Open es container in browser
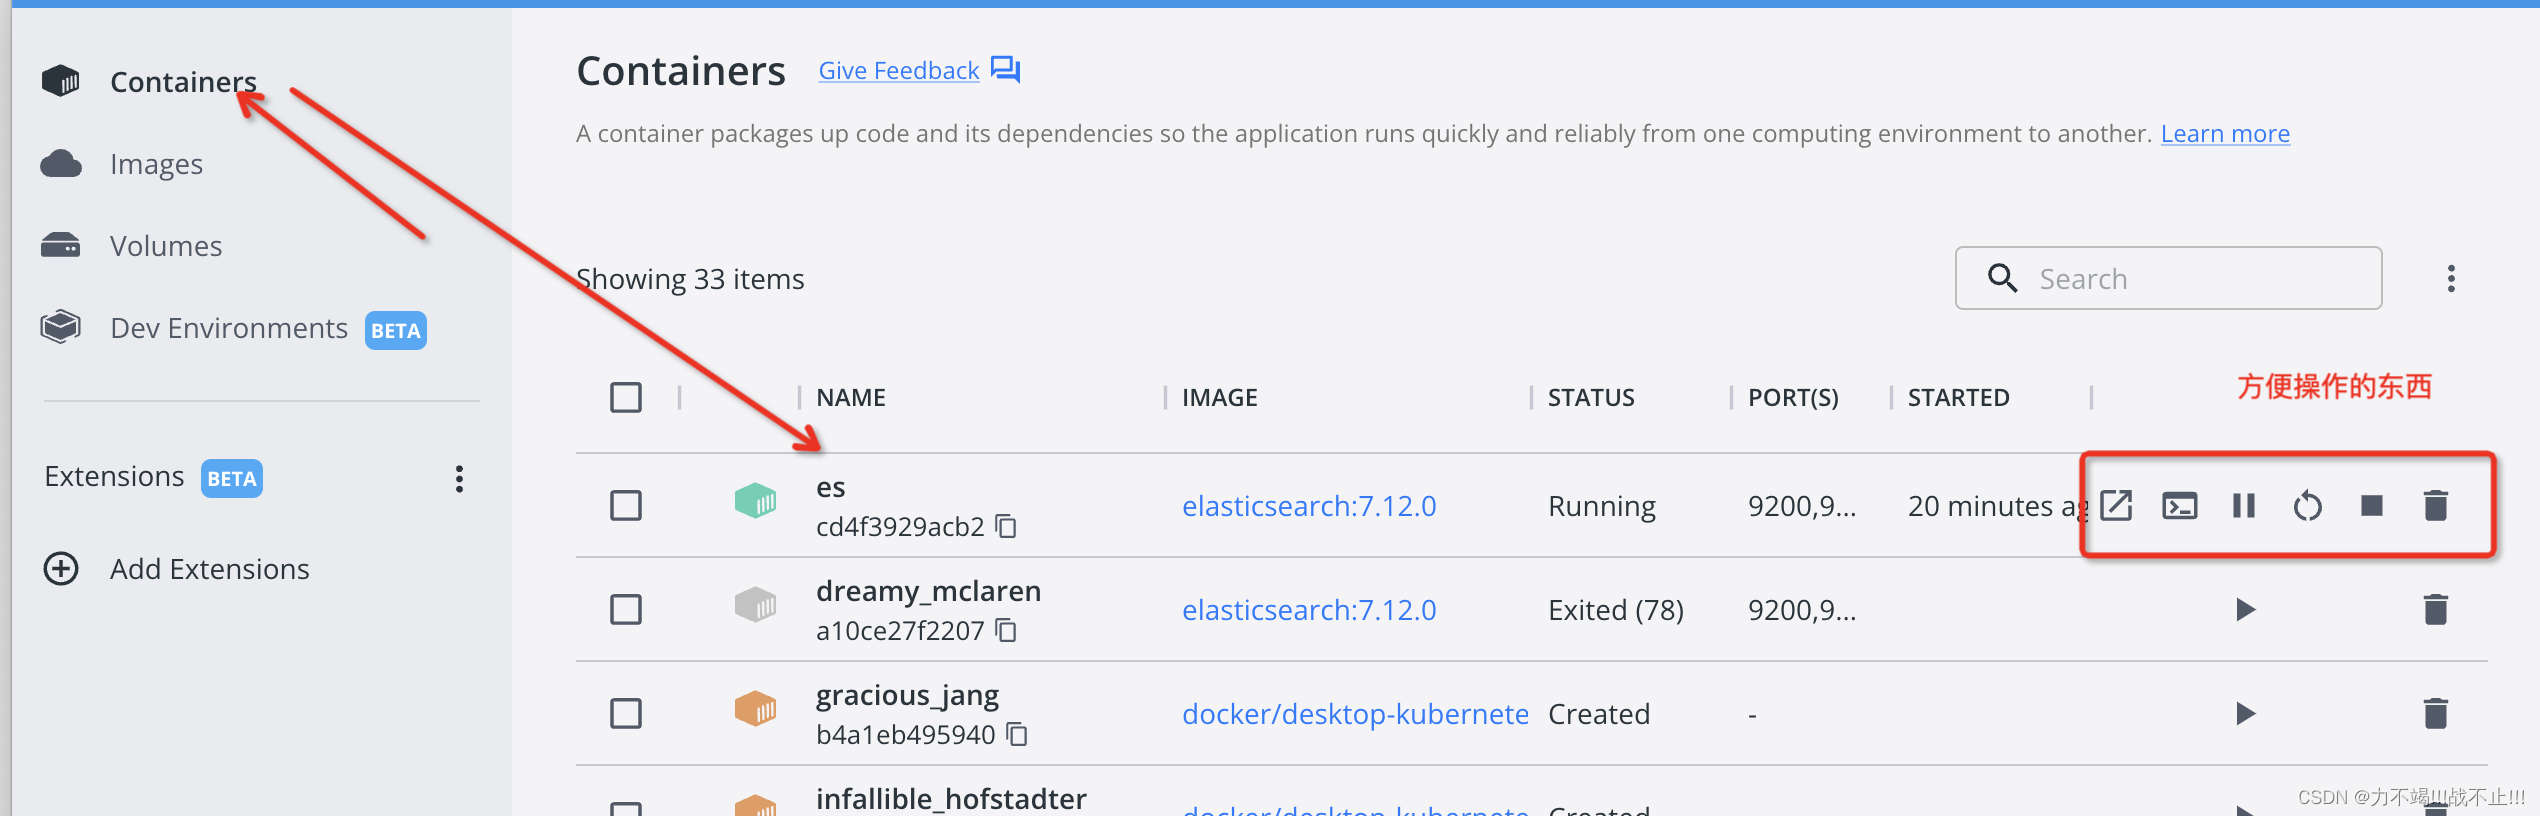Viewport: 2540px width, 816px height. click(x=2117, y=506)
